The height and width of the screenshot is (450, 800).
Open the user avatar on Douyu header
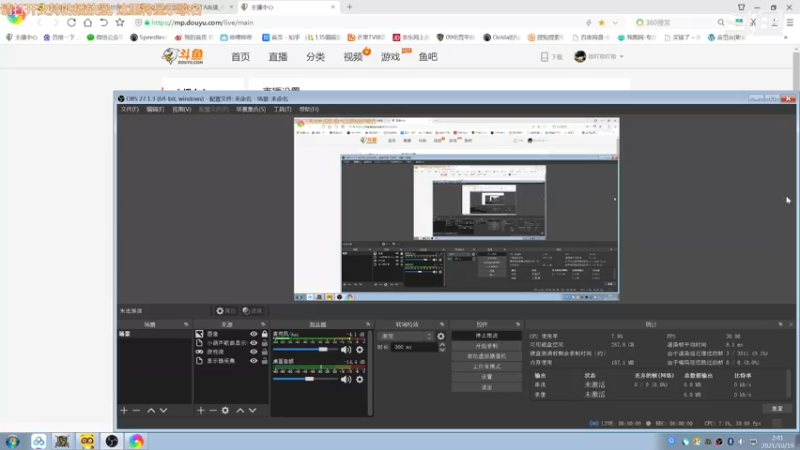pos(580,57)
